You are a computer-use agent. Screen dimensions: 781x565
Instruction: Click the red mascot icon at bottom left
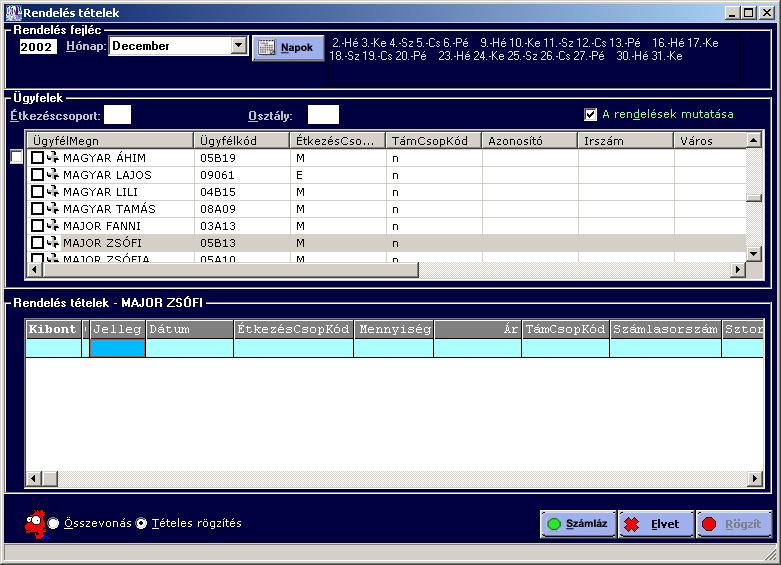click(x=34, y=522)
